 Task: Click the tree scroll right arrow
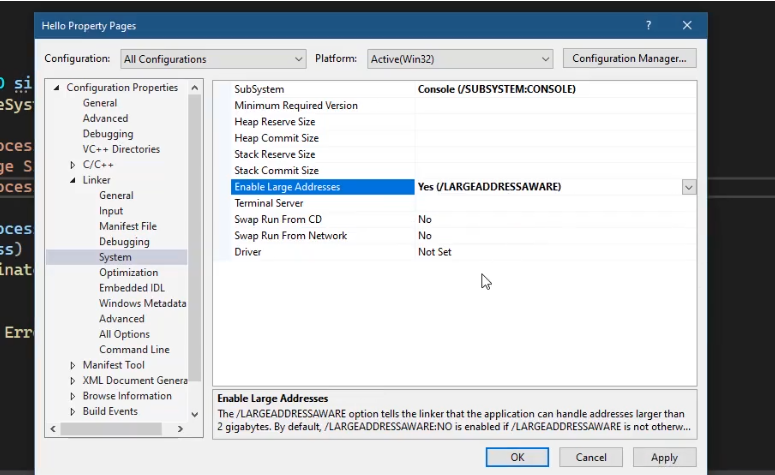tap(180, 429)
